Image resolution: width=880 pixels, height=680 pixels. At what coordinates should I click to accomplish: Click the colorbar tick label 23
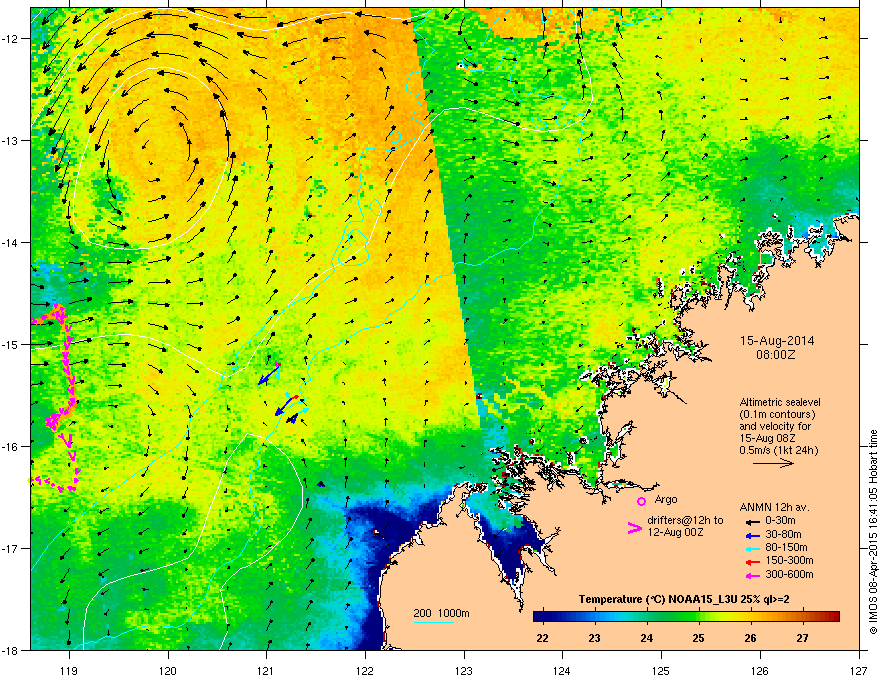[x=595, y=638]
